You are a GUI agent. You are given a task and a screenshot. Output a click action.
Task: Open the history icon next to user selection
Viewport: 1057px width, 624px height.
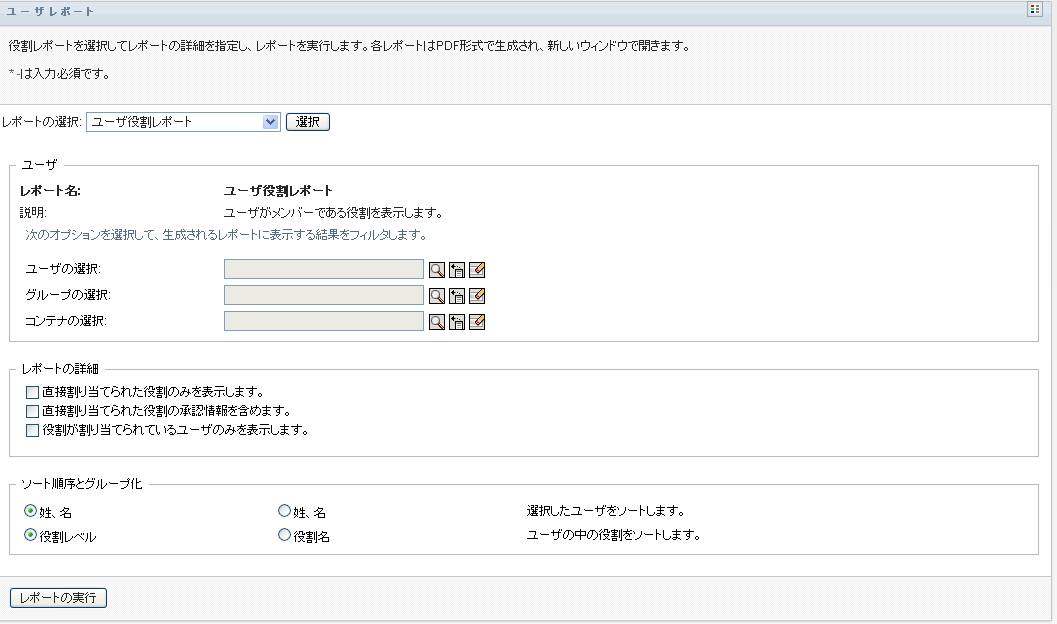pyautogui.click(x=457, y=269)
